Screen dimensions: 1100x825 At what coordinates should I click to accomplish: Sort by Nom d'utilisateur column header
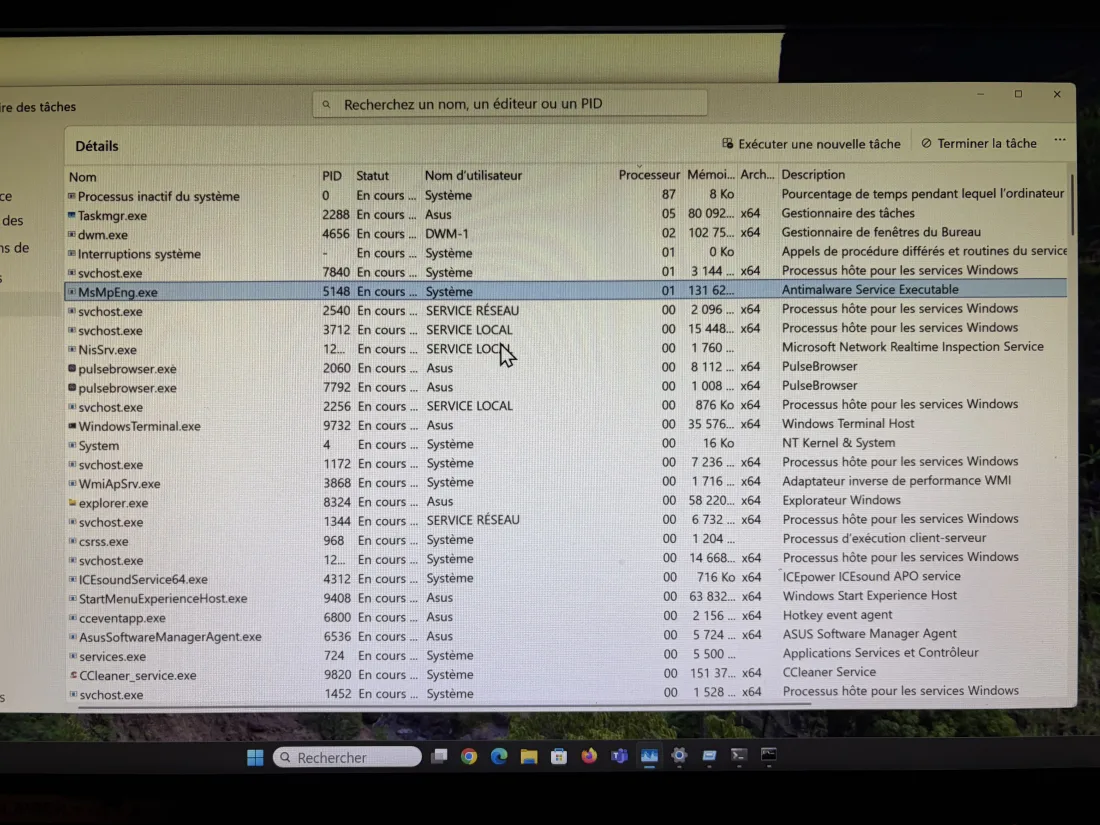click(474, 175)
